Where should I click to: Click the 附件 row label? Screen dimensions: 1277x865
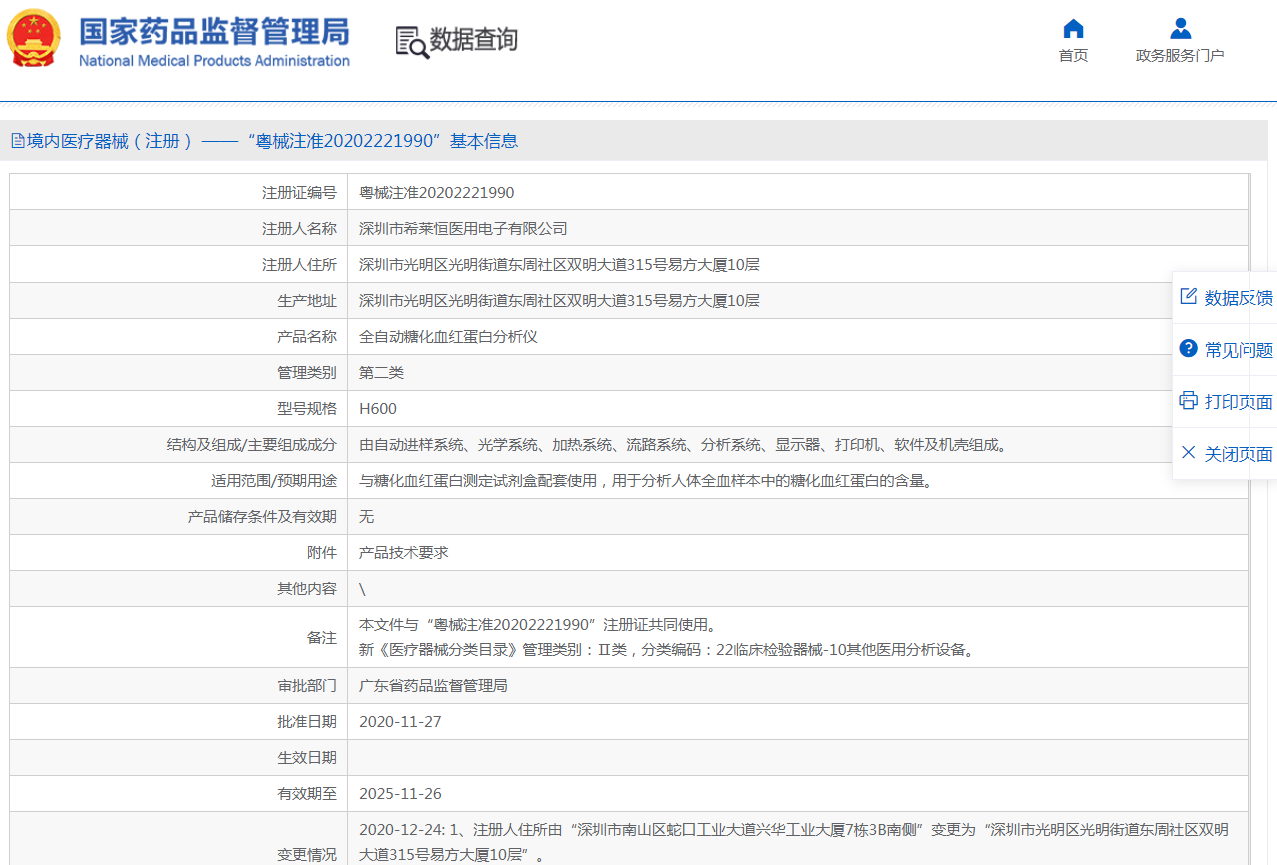(322, 552)
